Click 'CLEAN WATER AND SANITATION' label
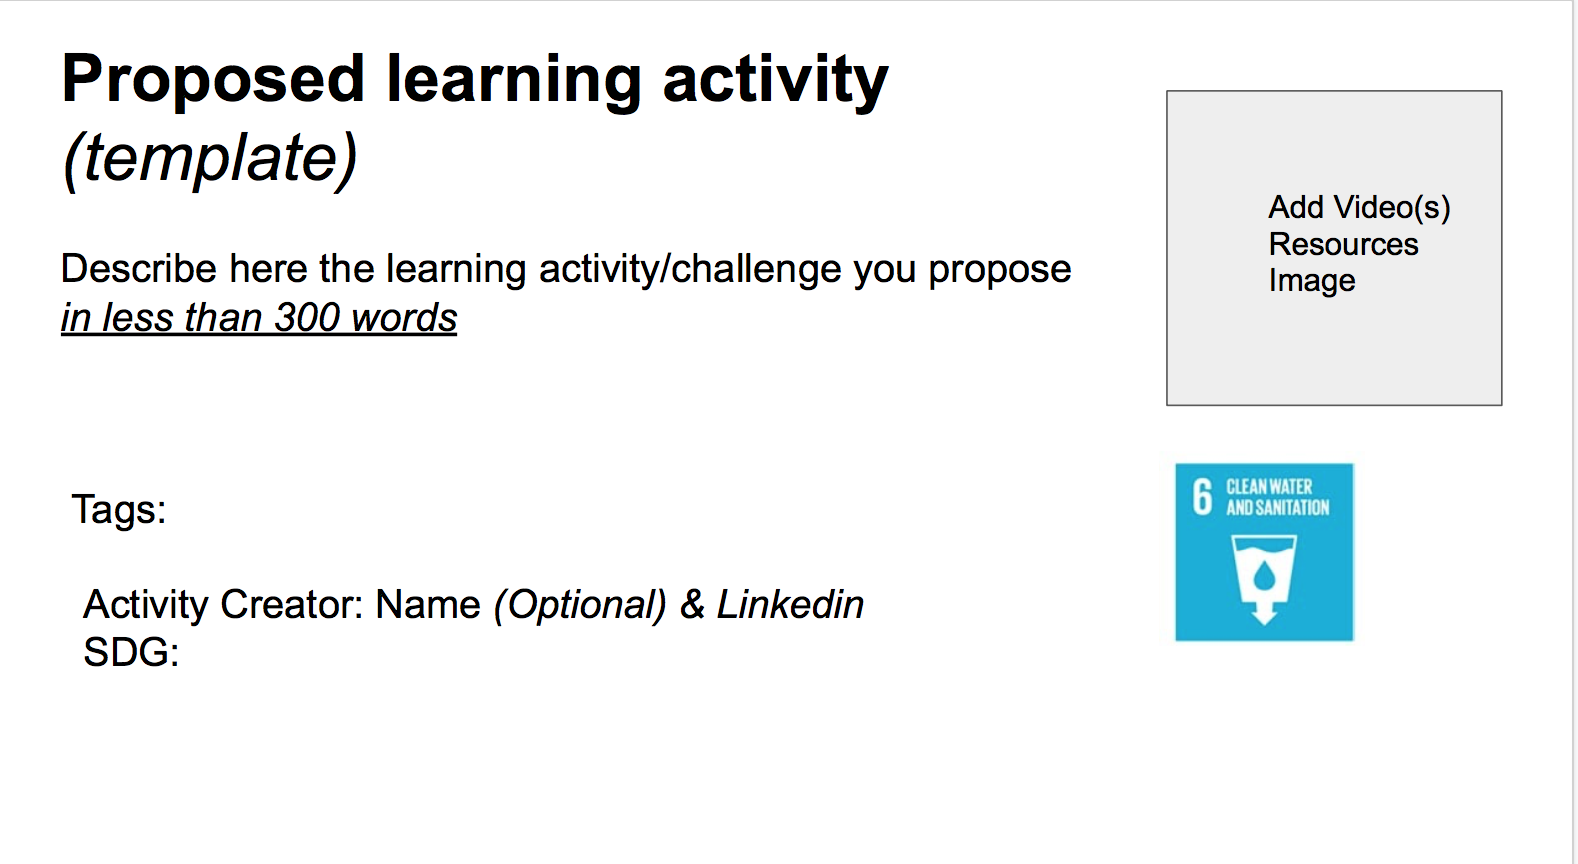 (1278, 497)
